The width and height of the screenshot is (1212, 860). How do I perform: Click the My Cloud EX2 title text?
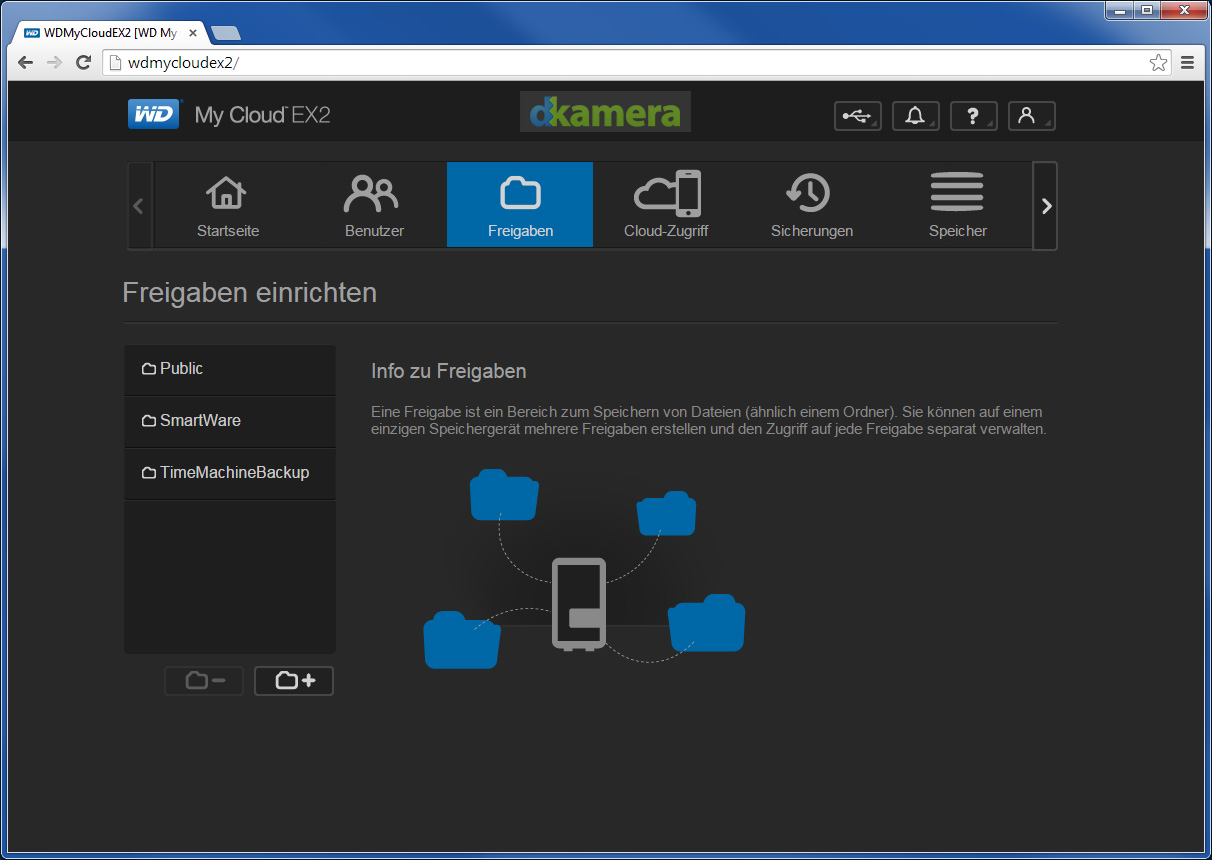click(262, 115)
